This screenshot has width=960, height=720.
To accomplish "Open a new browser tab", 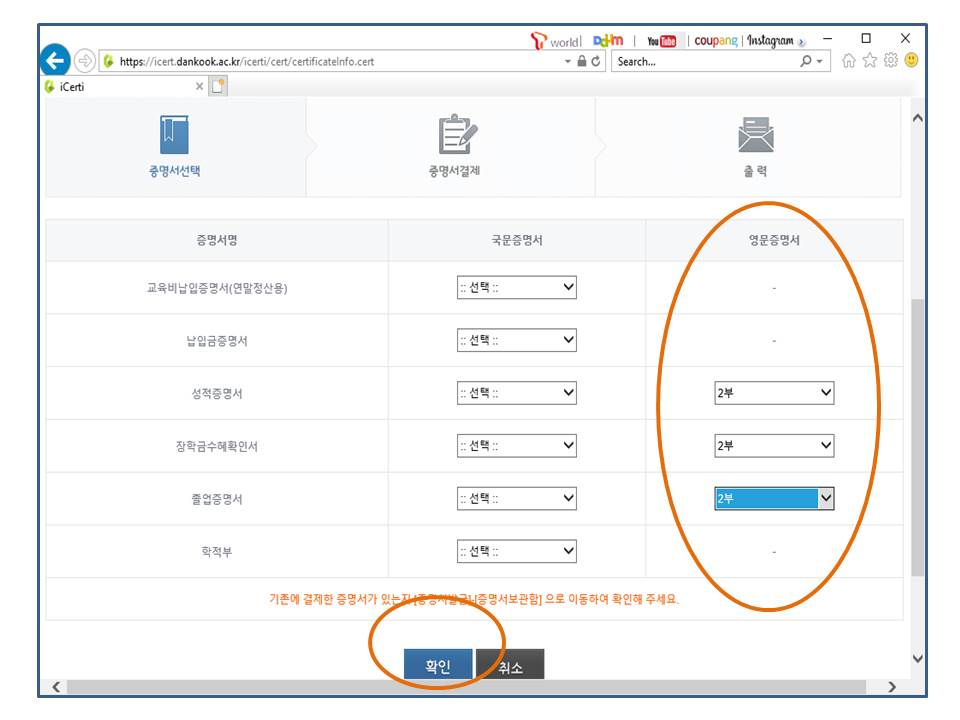I will pyautogui.click(x=218, y=87).
